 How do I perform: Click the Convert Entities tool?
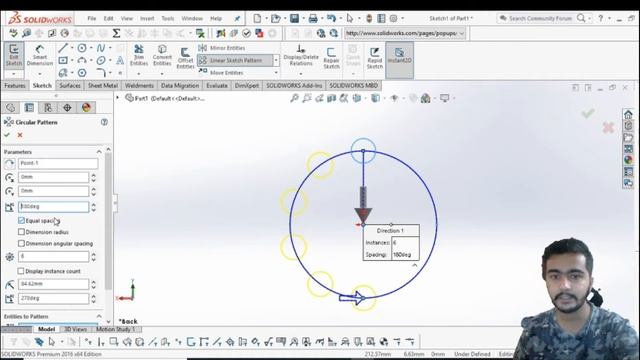coord(162,55)
